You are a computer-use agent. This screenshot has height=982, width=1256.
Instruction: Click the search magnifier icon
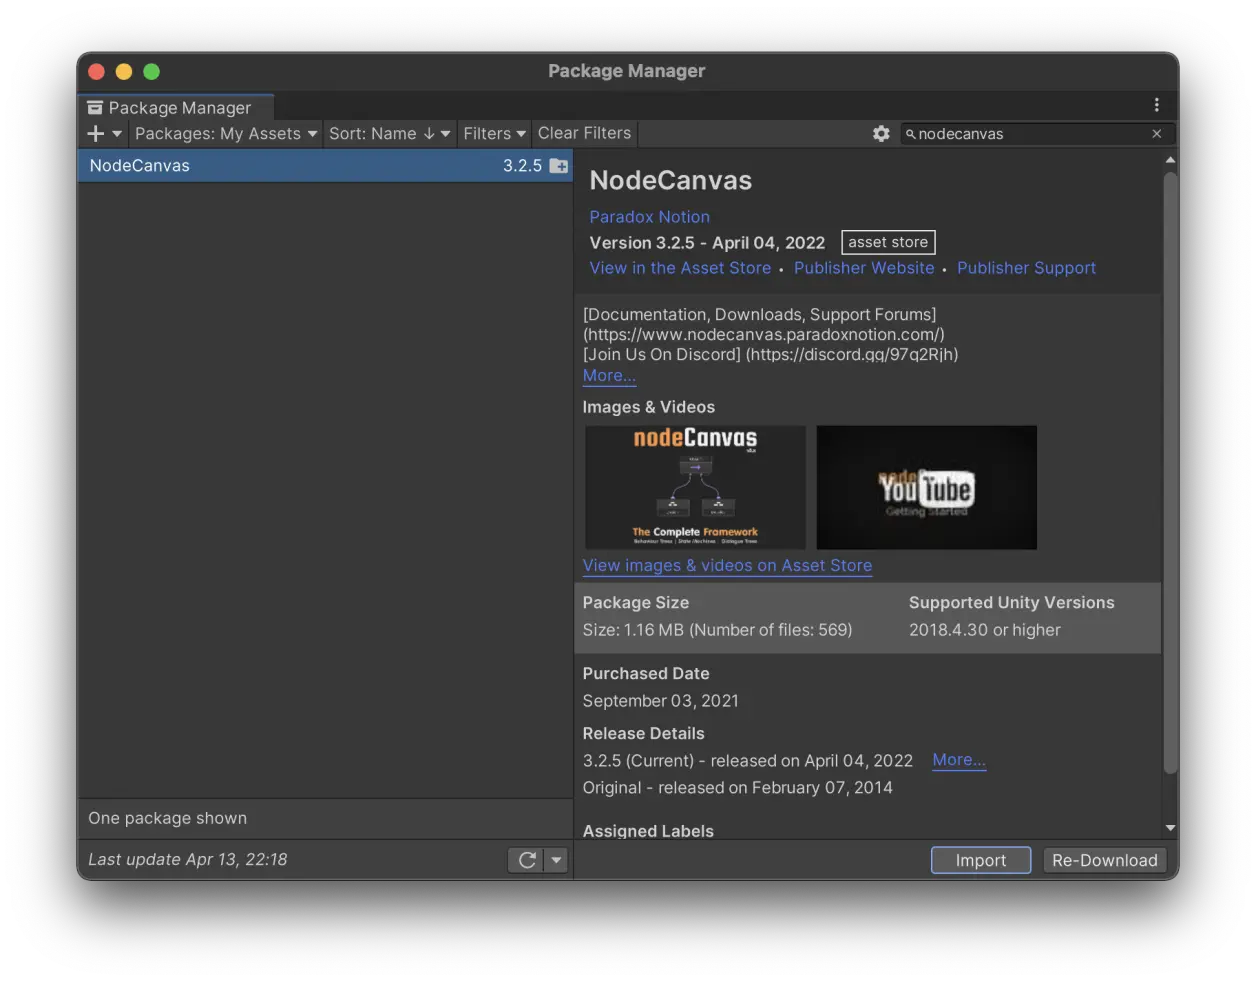(x=911, y=133)
